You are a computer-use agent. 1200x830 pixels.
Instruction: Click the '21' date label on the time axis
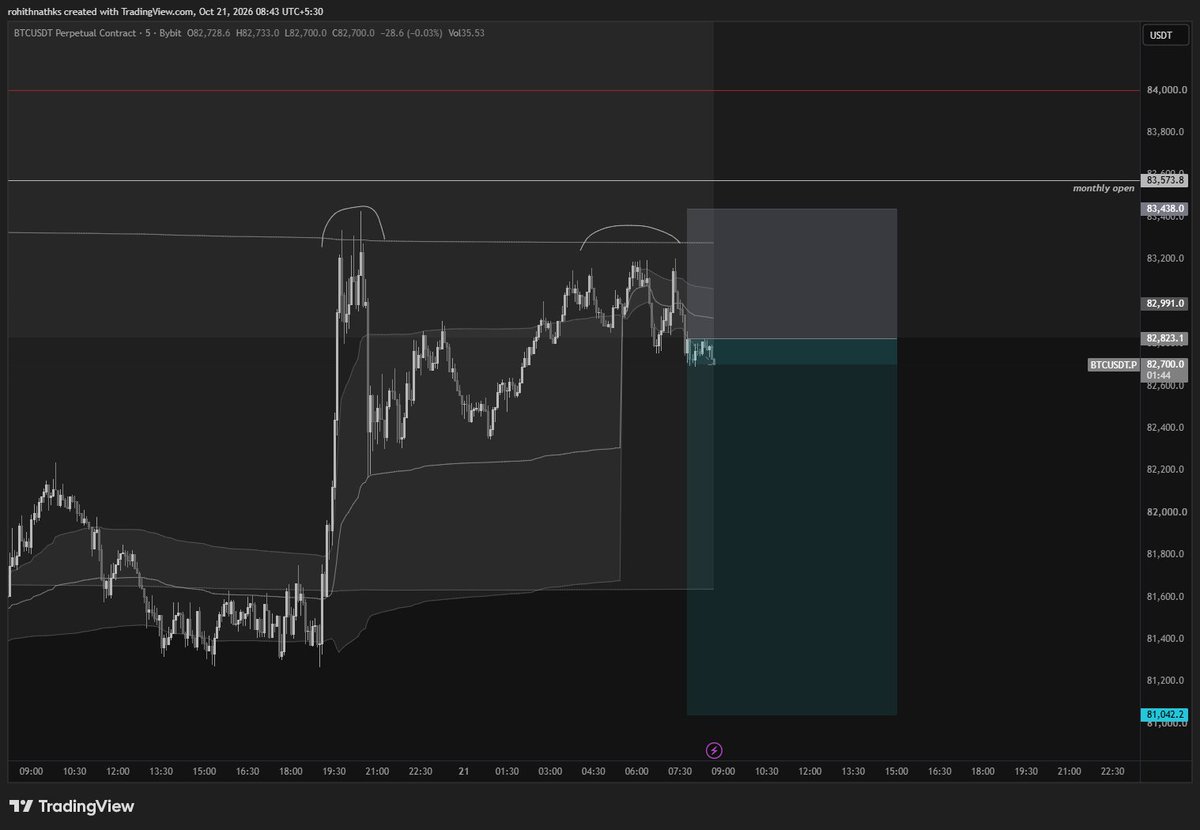coord(463,771)
